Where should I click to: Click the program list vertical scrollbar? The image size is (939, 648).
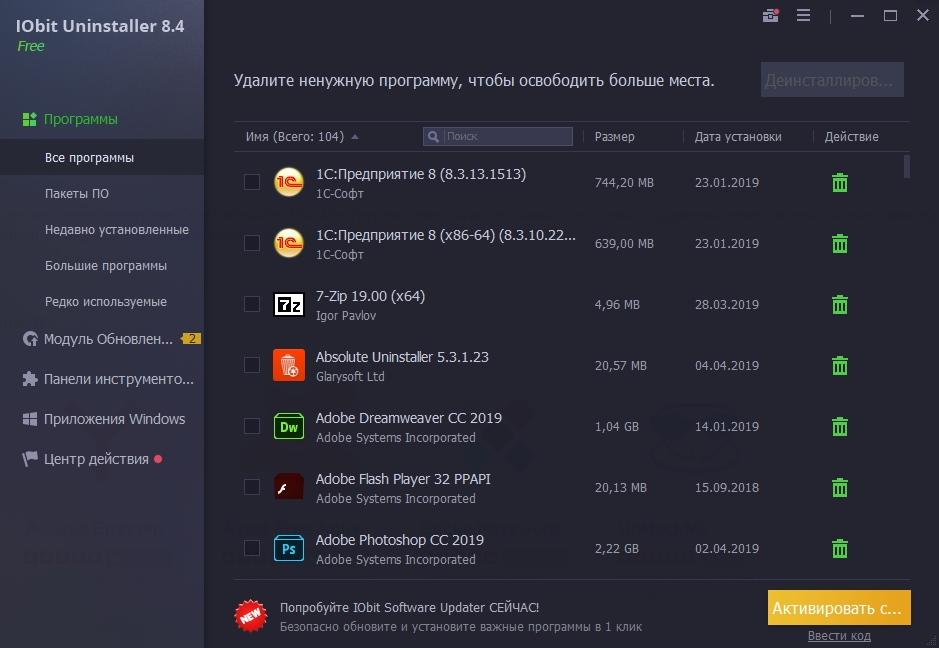(x=907, y=166)
